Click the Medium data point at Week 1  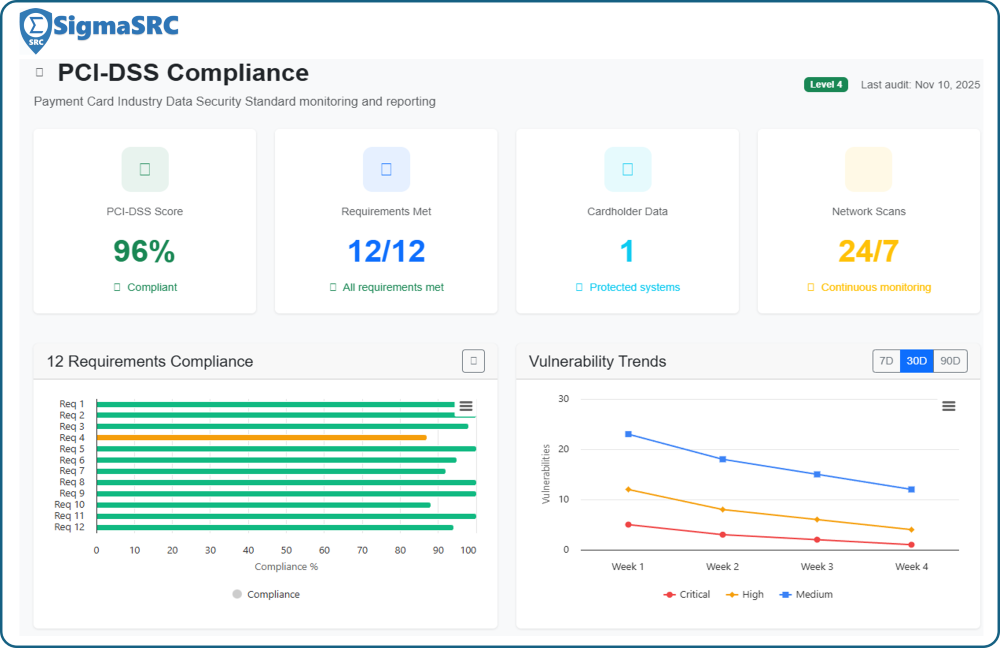click(628, 434)
